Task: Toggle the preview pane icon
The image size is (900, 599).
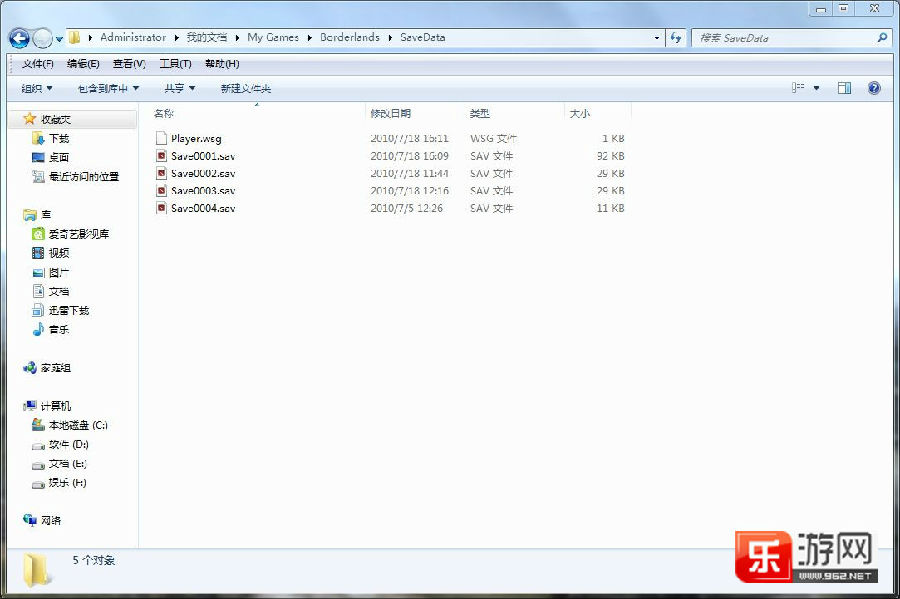Action: pos(844,88)
